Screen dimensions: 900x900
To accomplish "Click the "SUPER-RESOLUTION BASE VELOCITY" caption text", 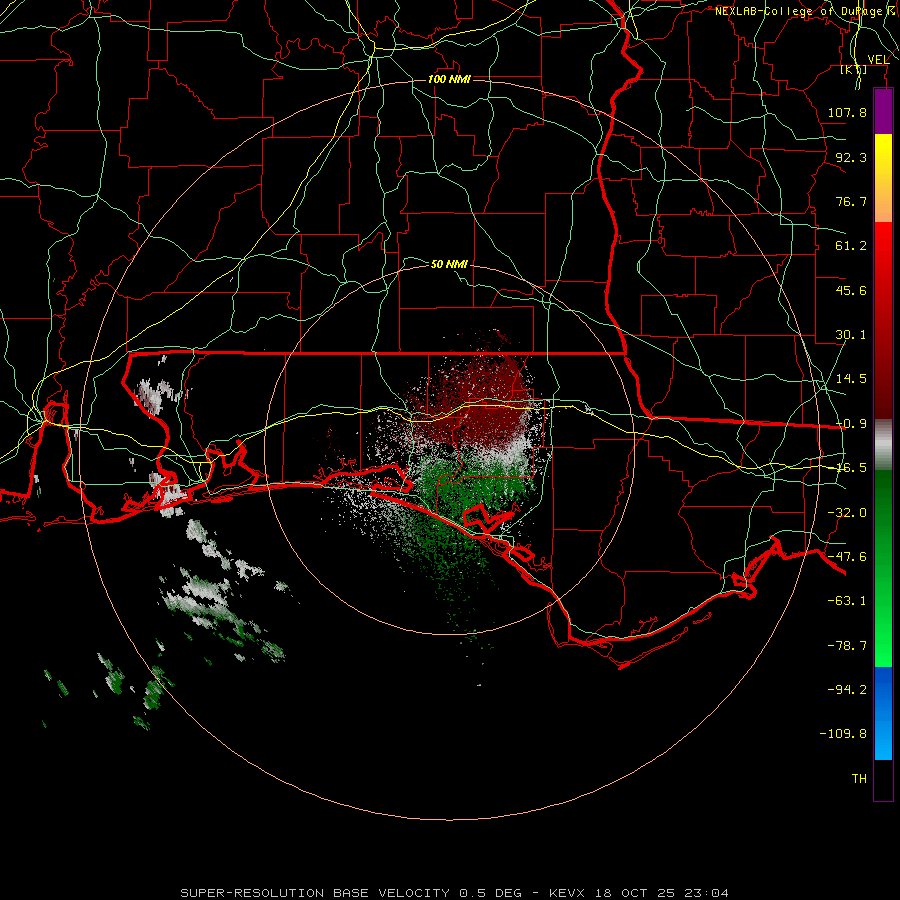I will (x=315, y=893).
